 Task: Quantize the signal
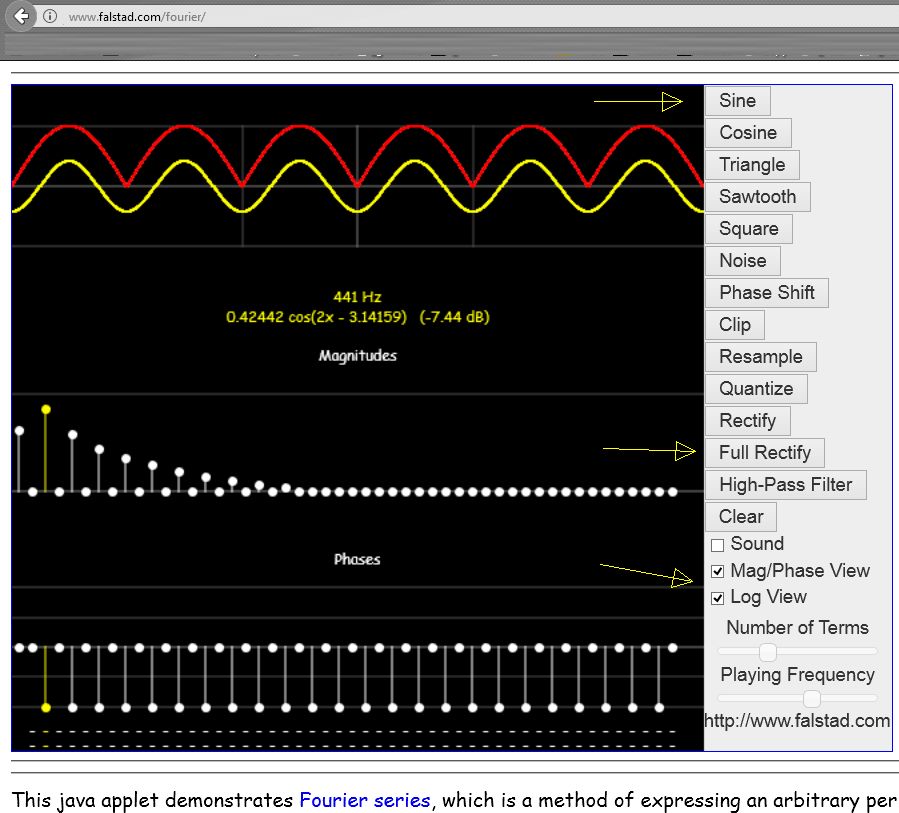coord(755,388)
